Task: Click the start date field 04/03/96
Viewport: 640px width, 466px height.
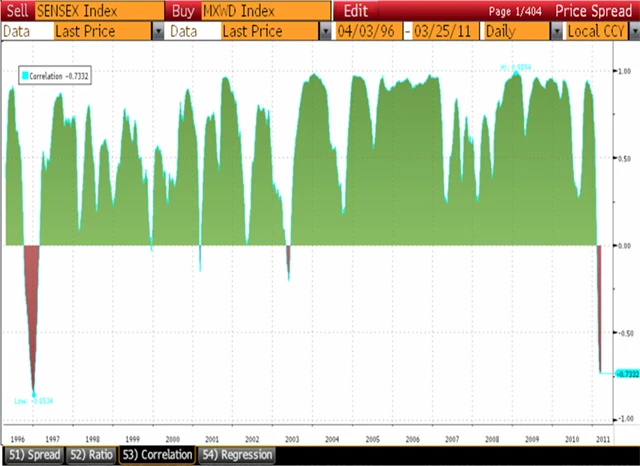Action: pos(369,31)
